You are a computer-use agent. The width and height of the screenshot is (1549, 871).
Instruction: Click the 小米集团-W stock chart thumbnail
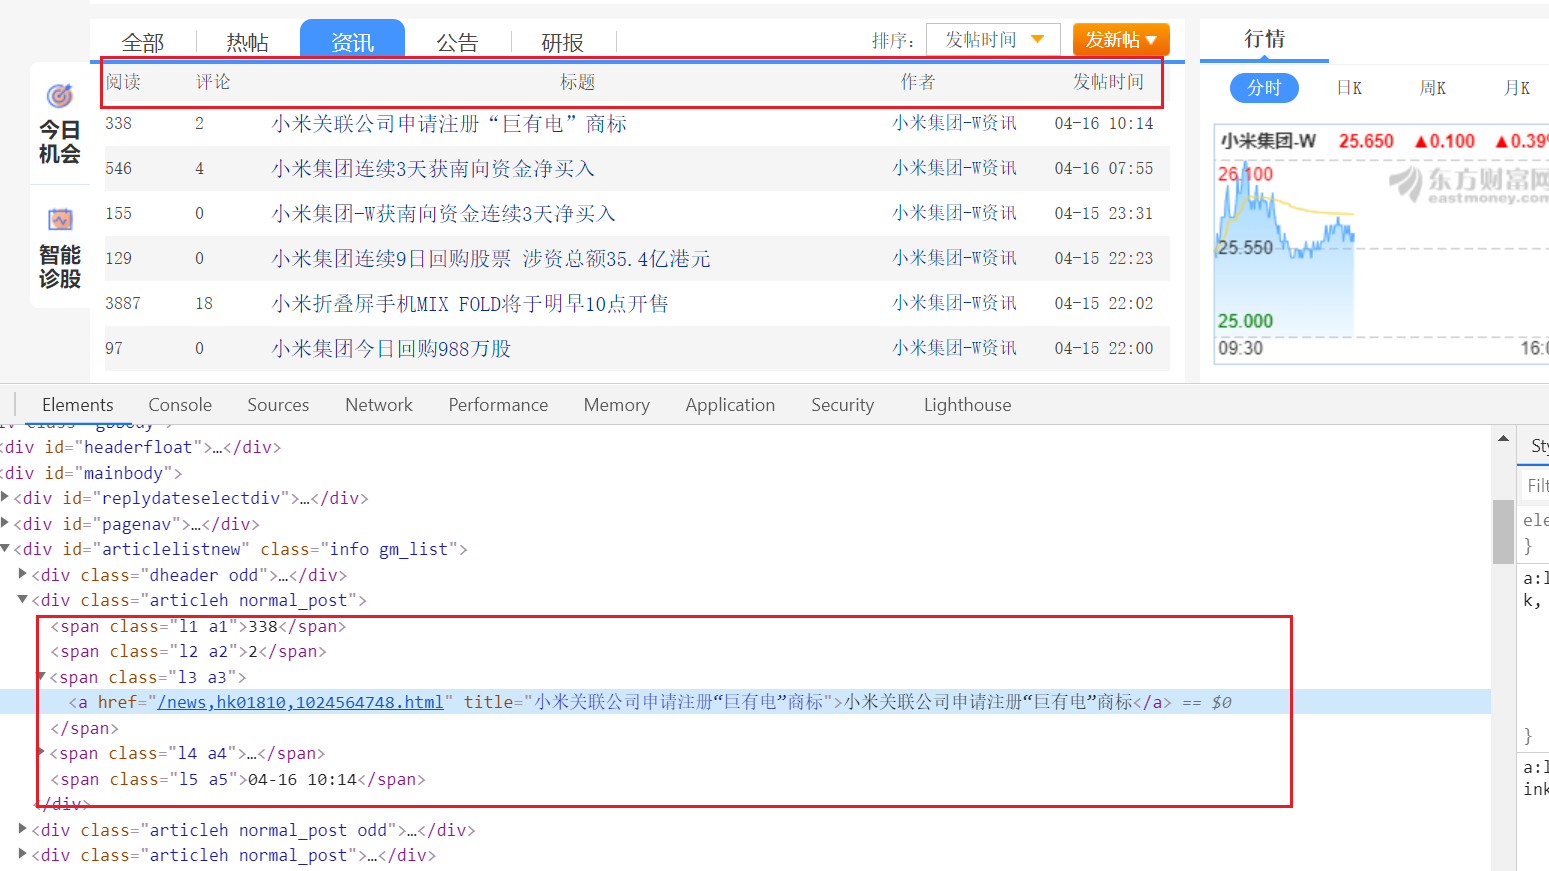1381,245
